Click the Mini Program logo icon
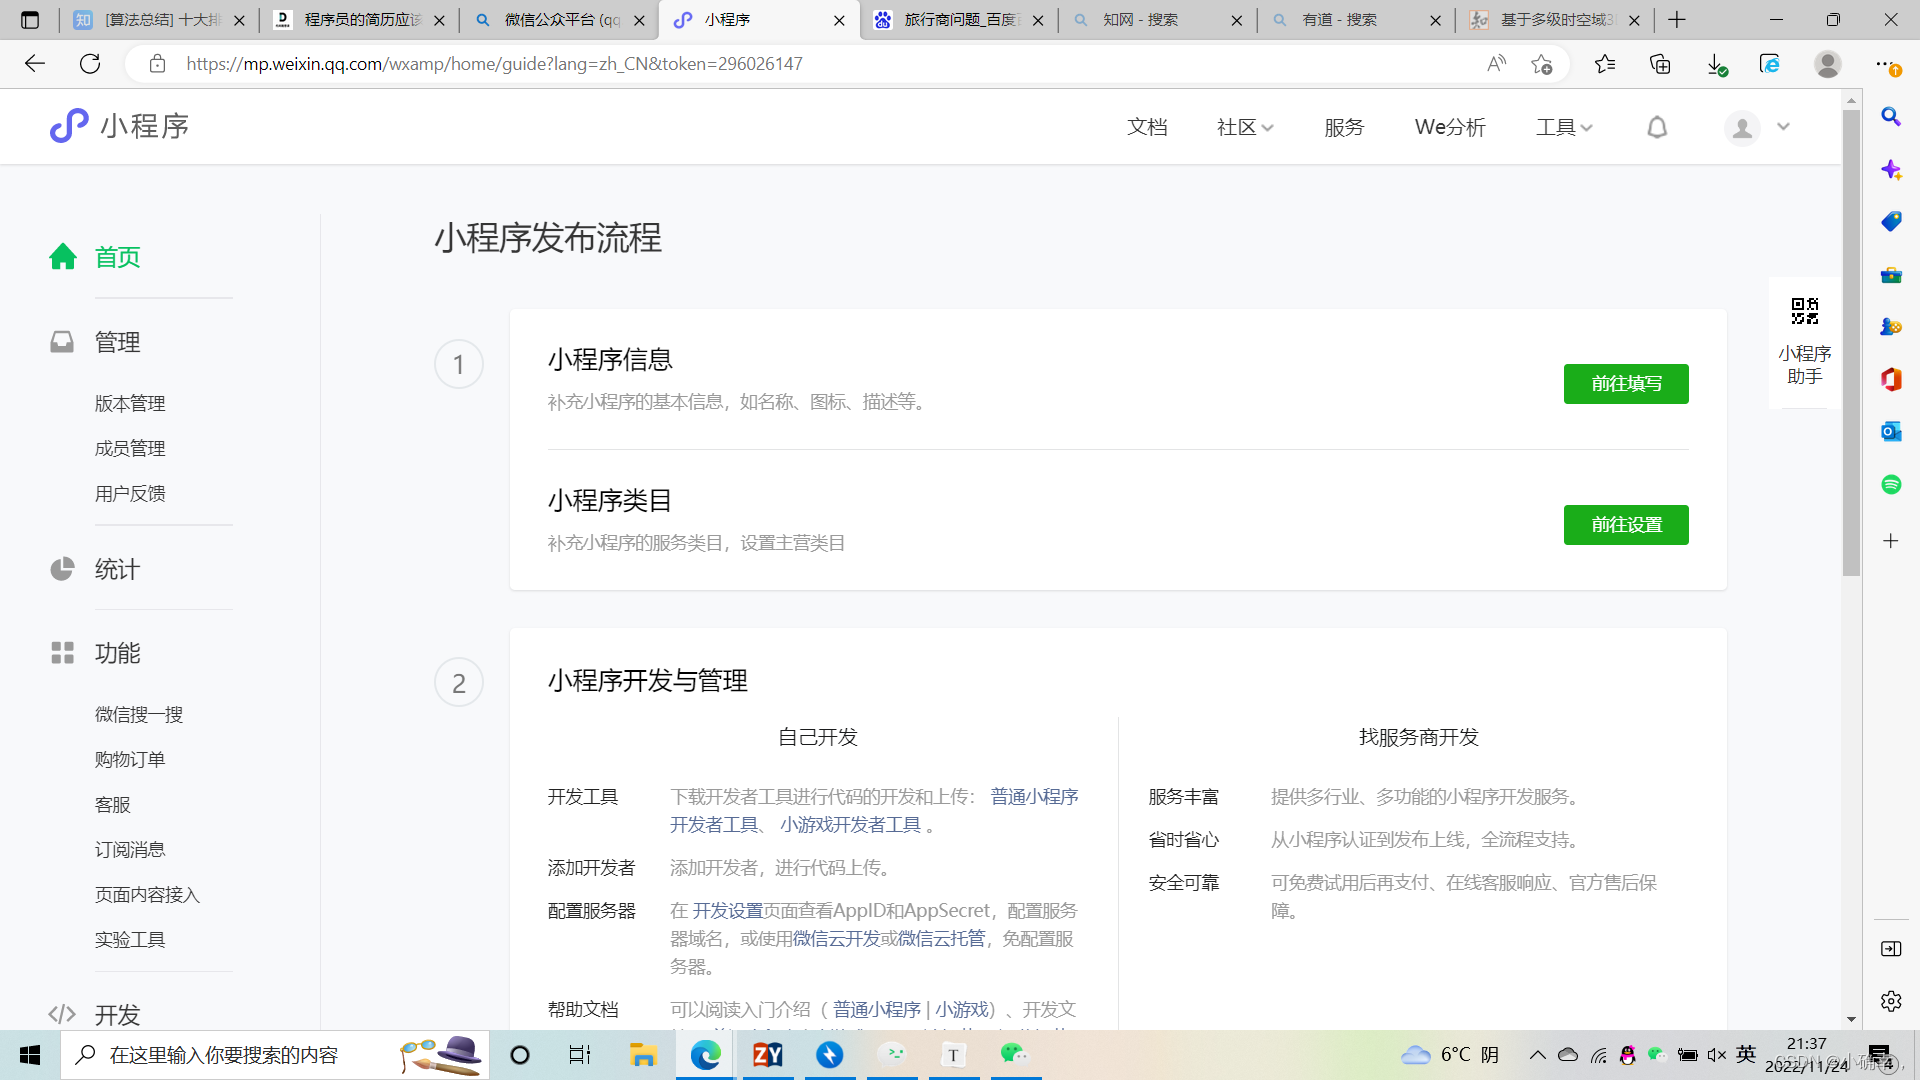 (69, 126)
